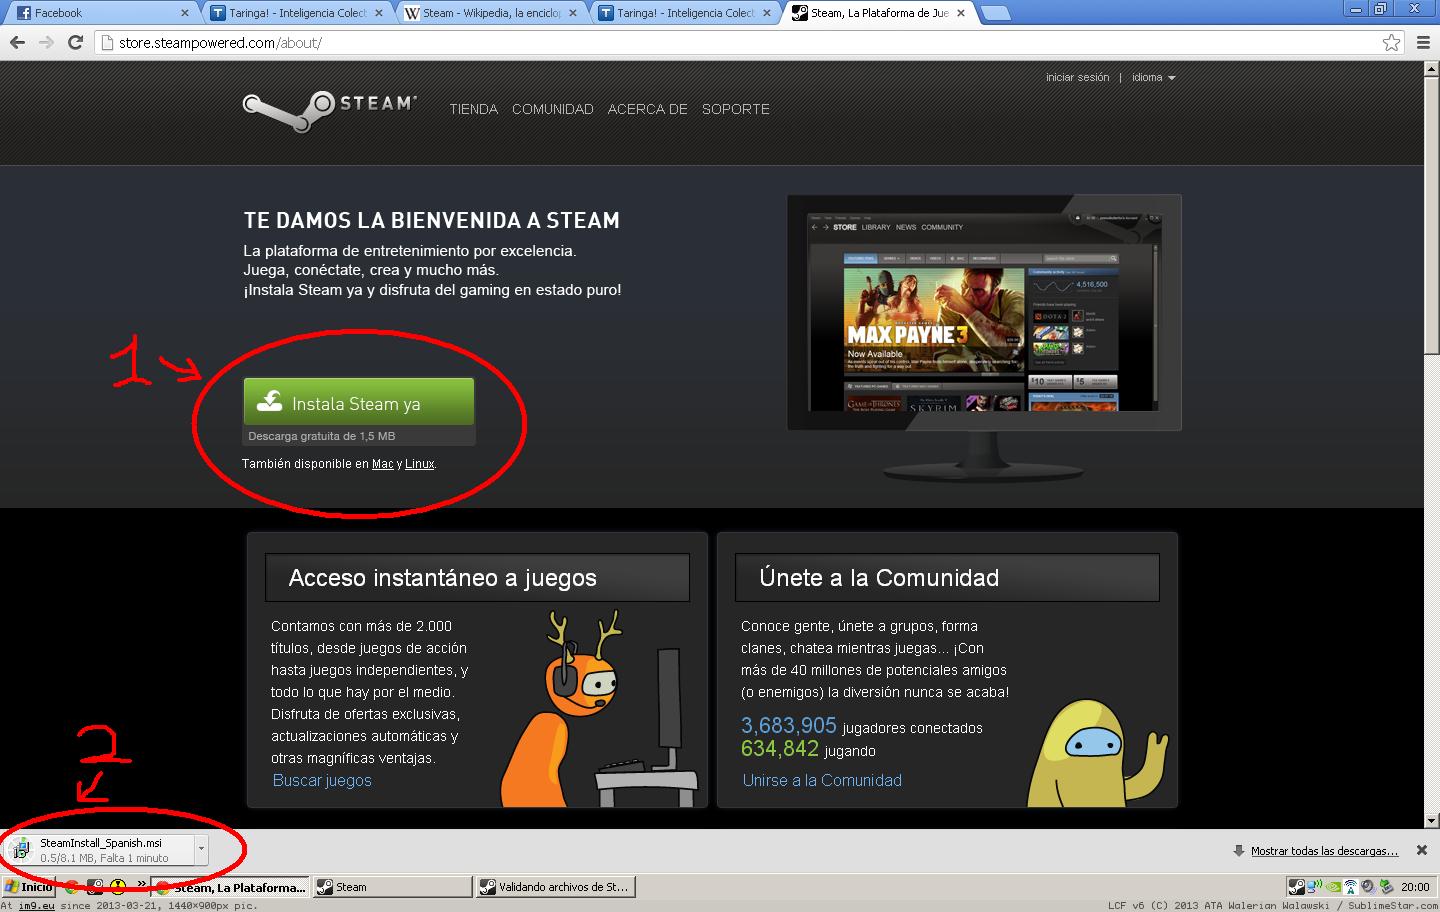The width and height of the screenshot is (1440, 912).
Task: Go back with browser back arrow
Action: tap(16, 42)
